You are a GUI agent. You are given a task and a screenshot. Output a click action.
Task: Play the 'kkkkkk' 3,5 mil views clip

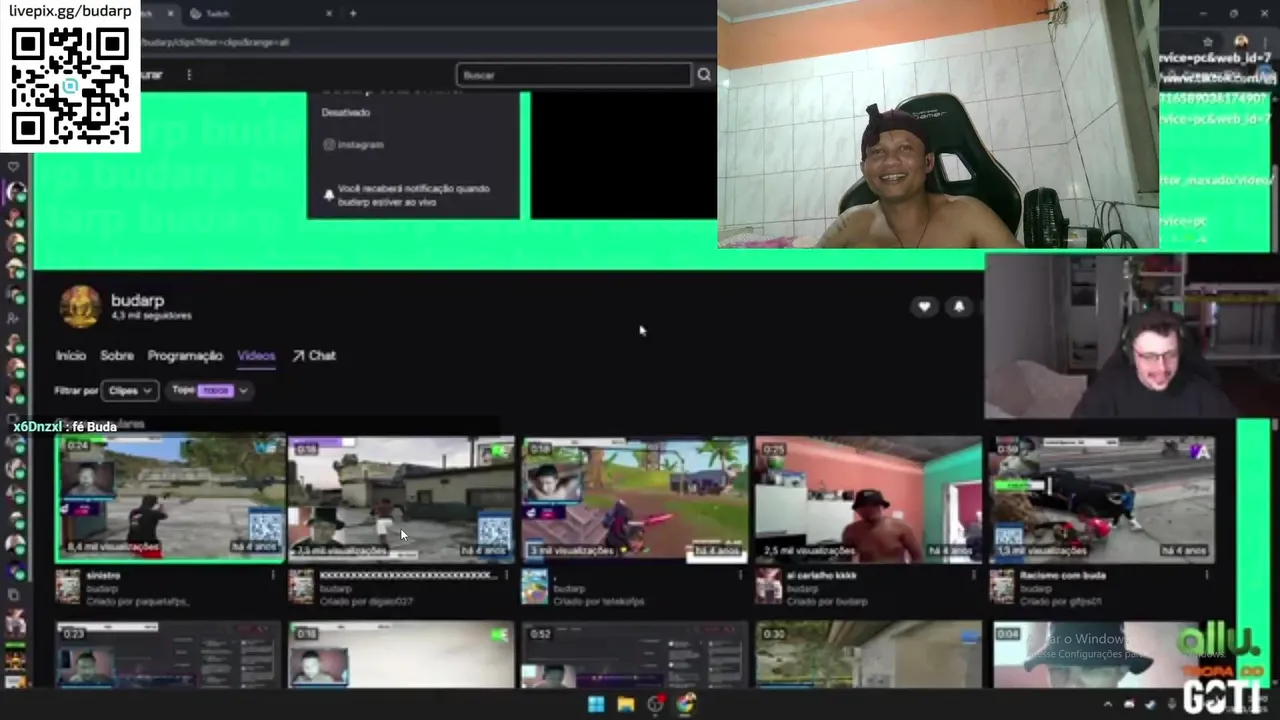[401, 498]
